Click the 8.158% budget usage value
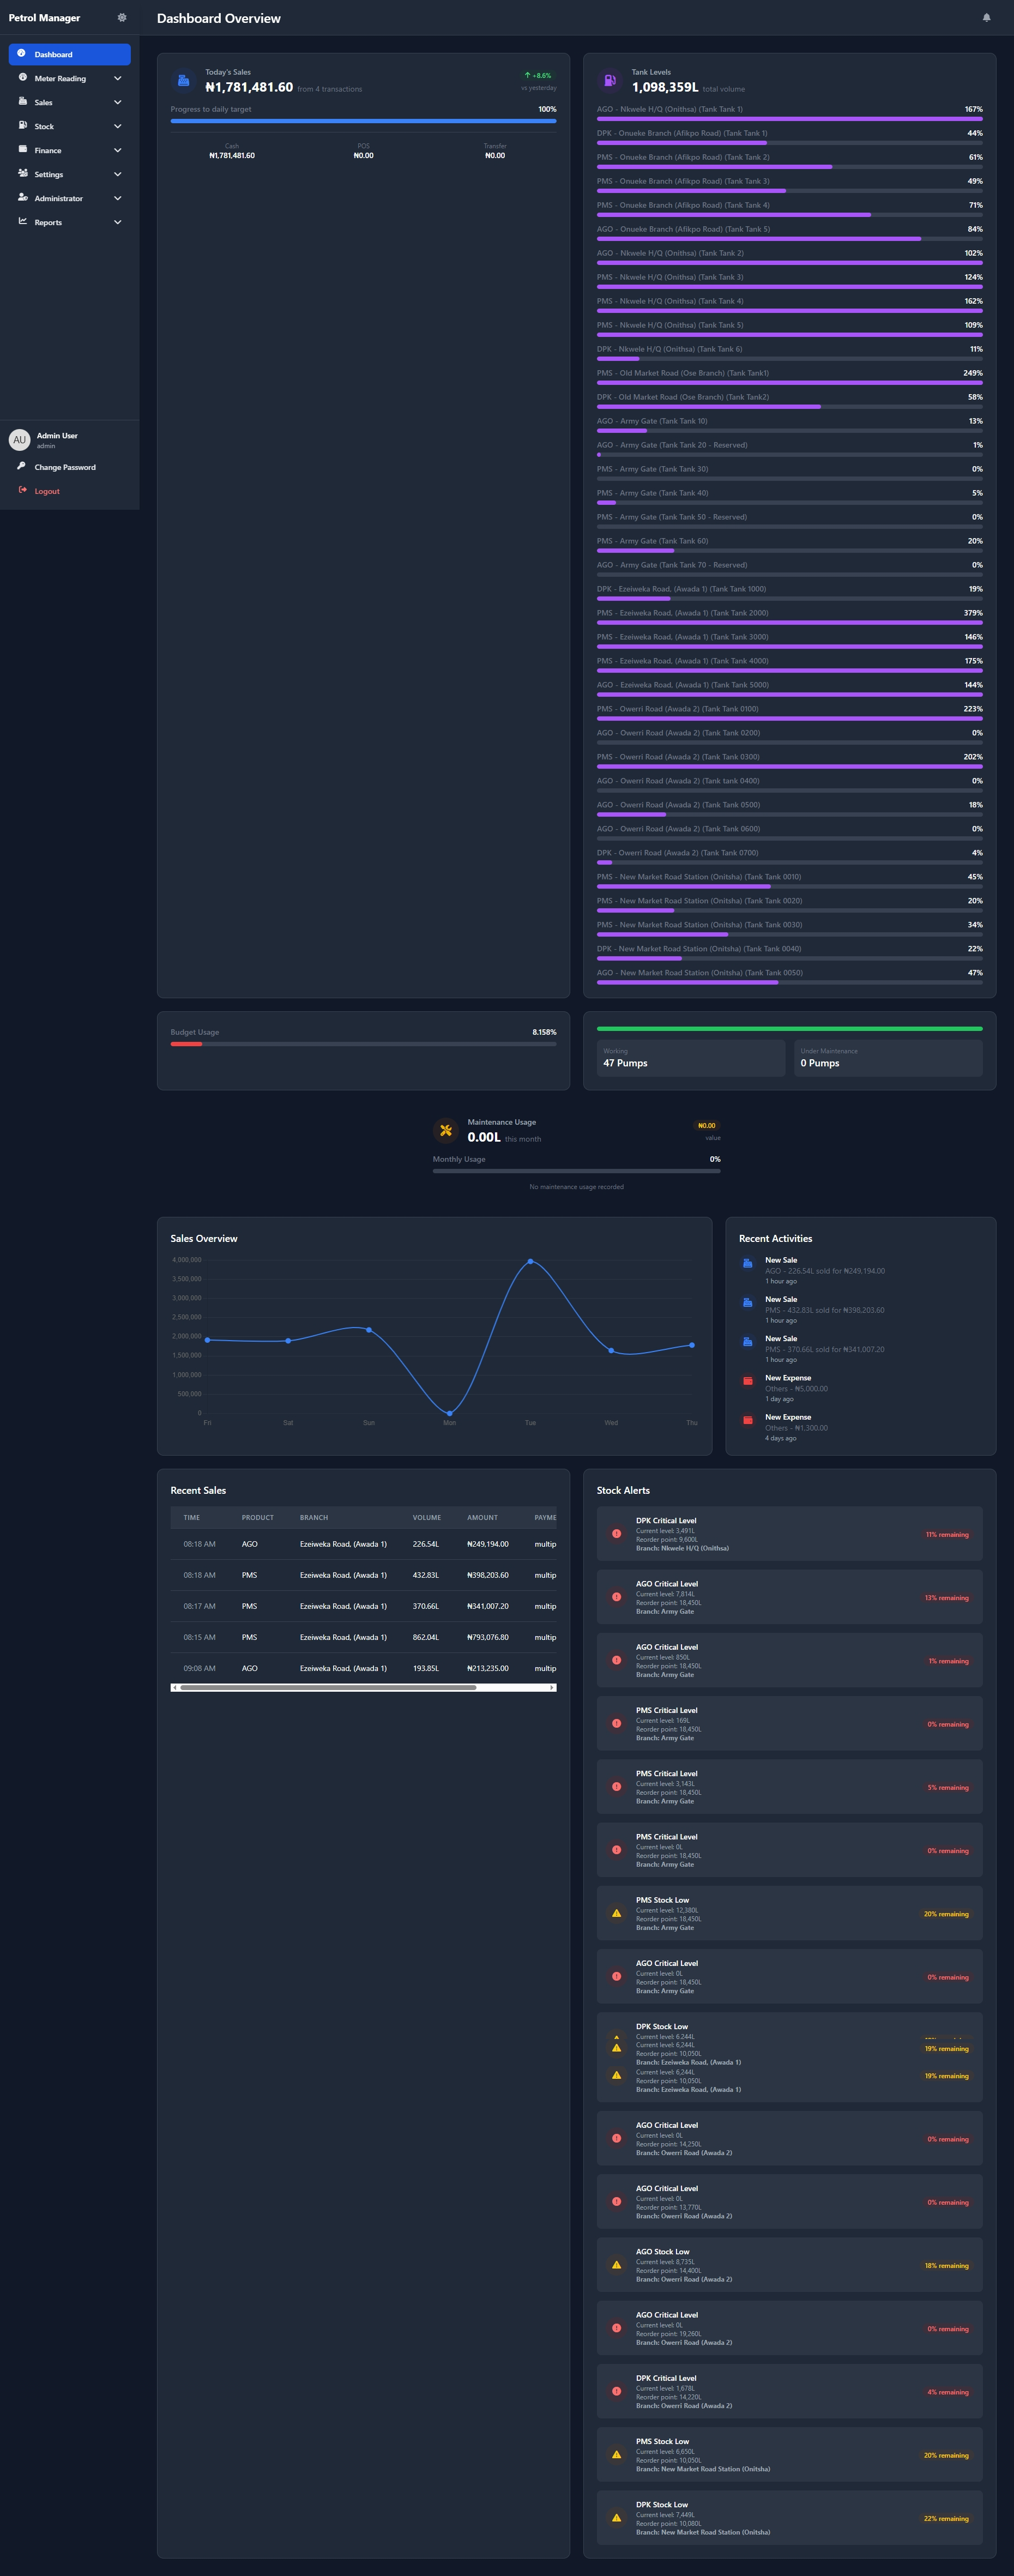Screen dimensions: 1014x2576 click(544, 1032)
